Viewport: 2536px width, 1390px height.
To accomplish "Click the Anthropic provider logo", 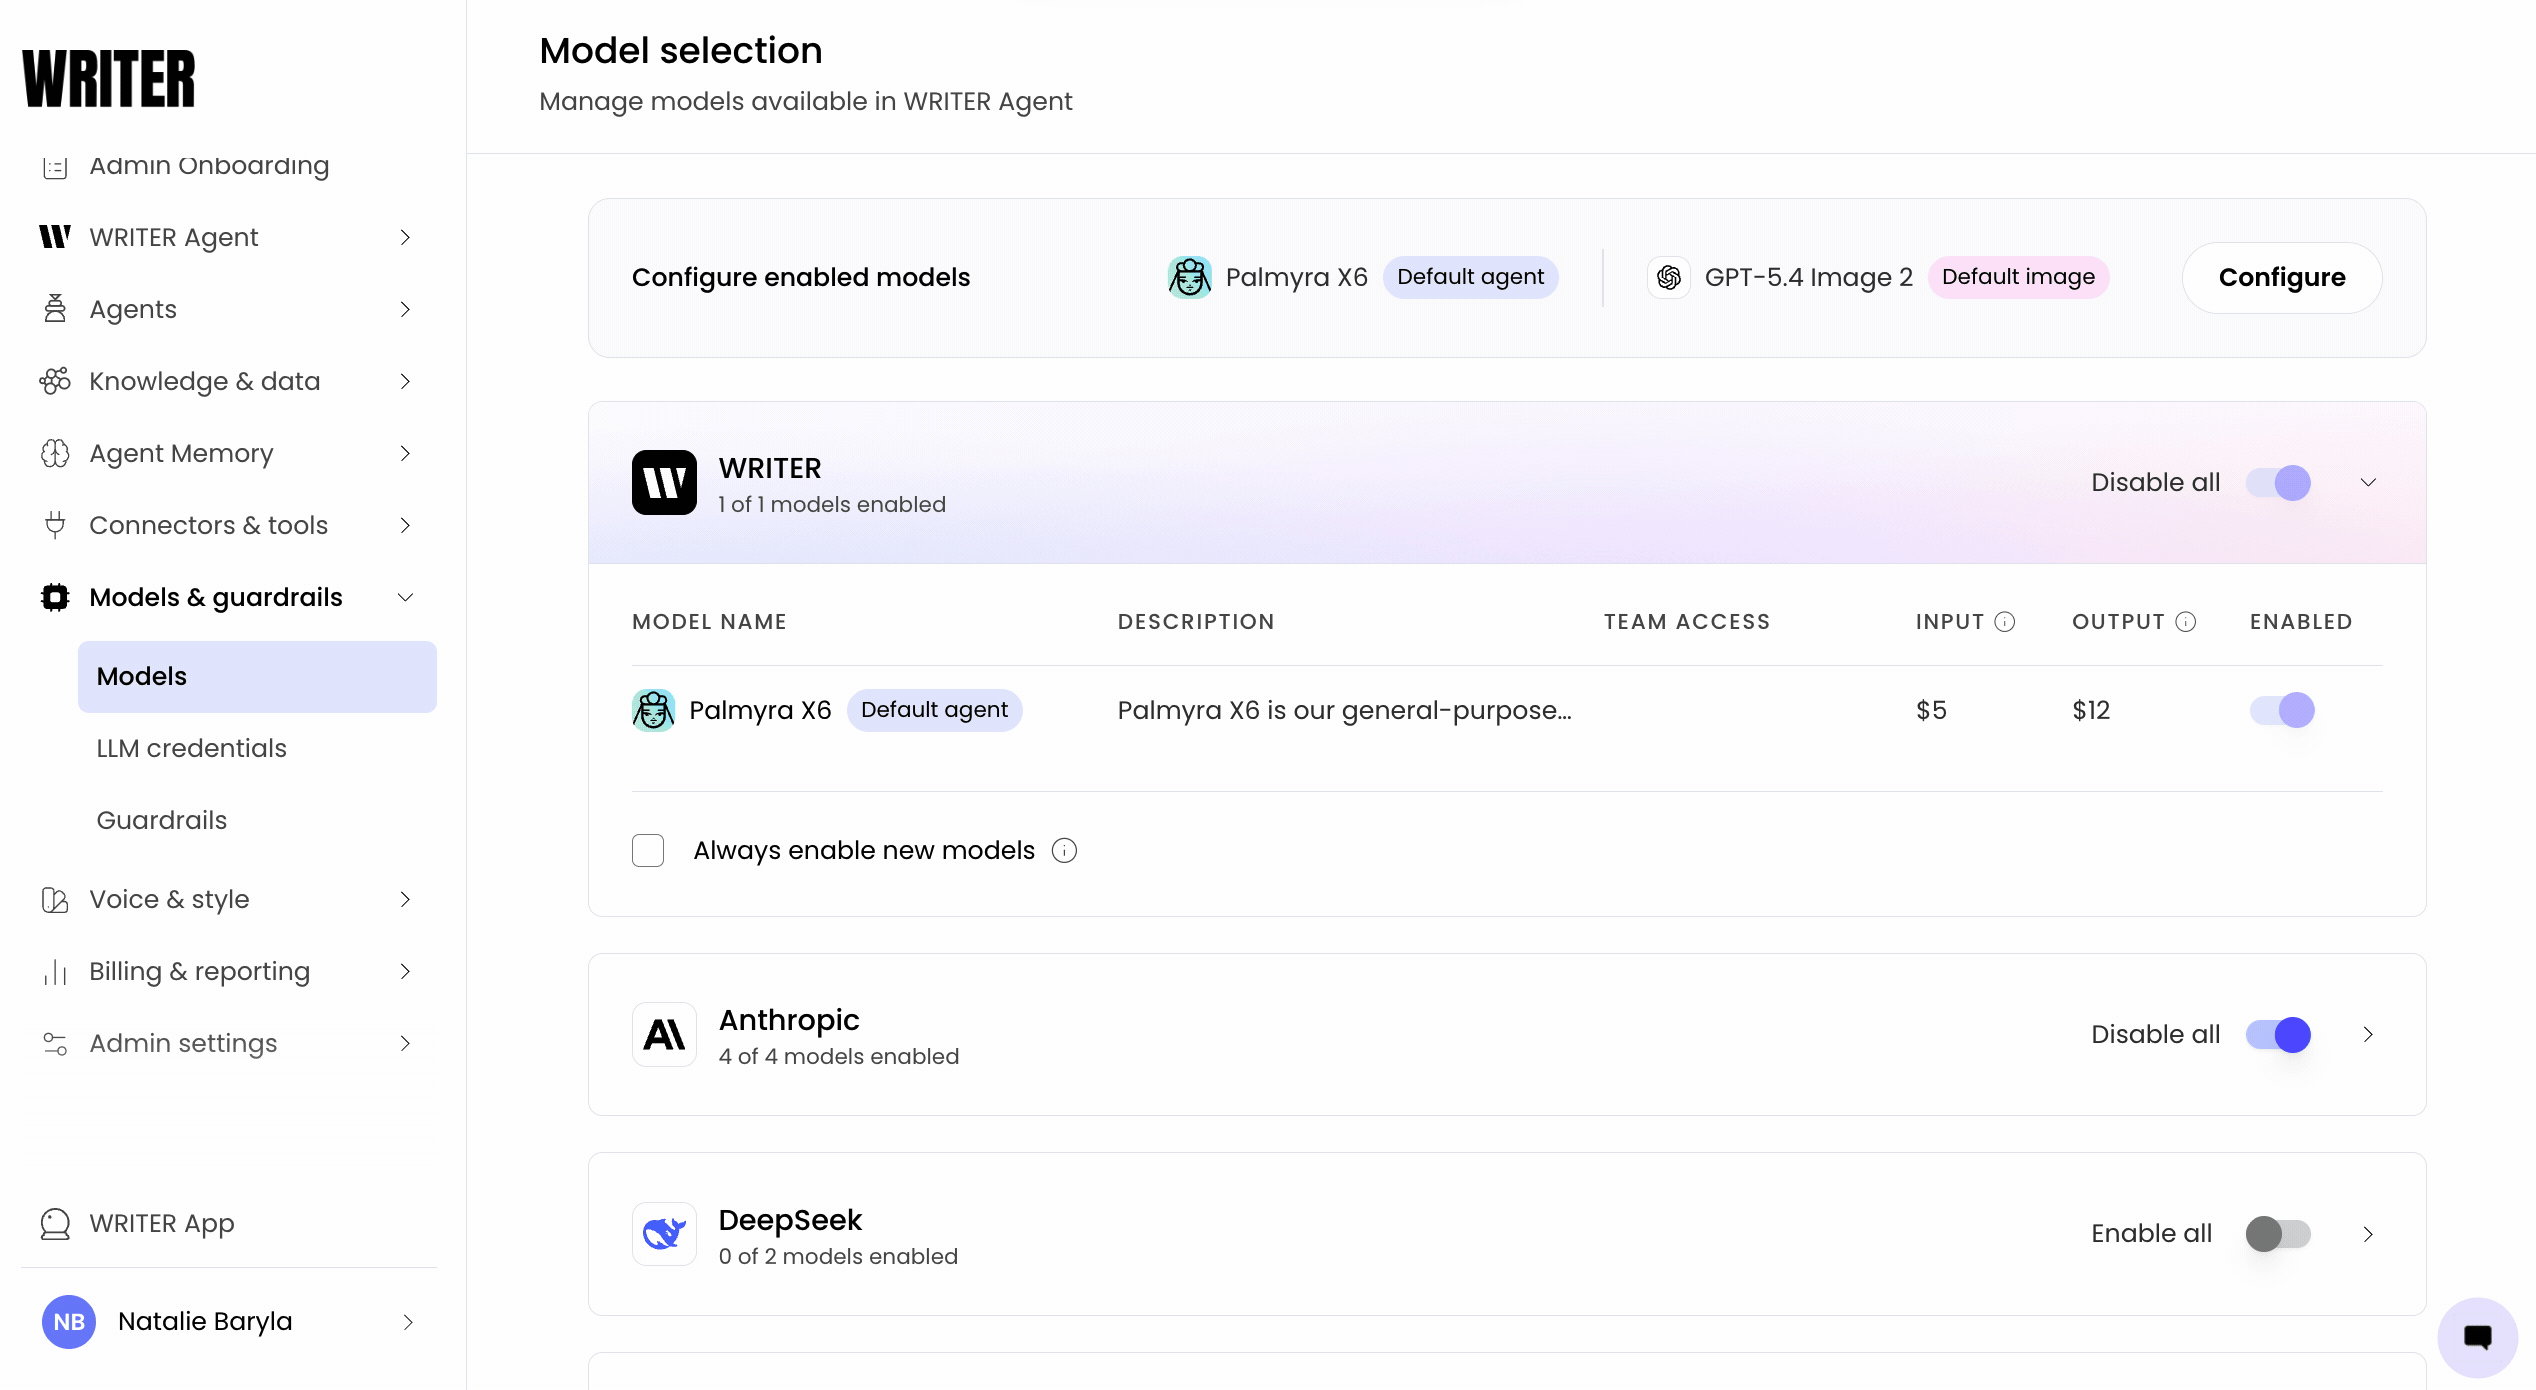I will coord(664,1035).
